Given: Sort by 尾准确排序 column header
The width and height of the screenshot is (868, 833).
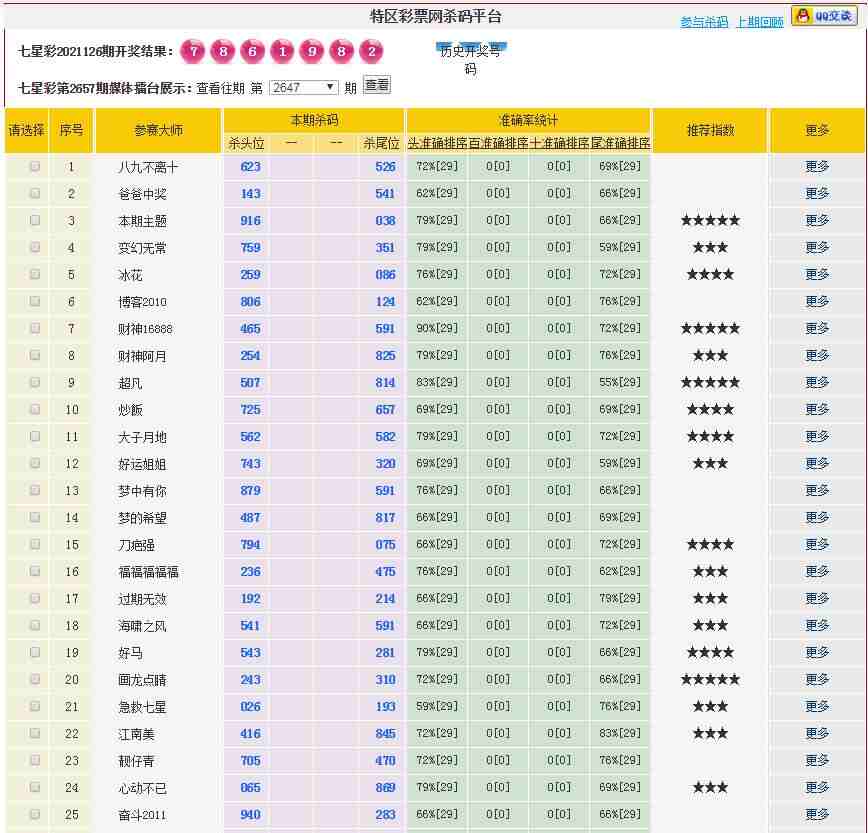Looking at the screenshot, I should (x=620, y=143).
